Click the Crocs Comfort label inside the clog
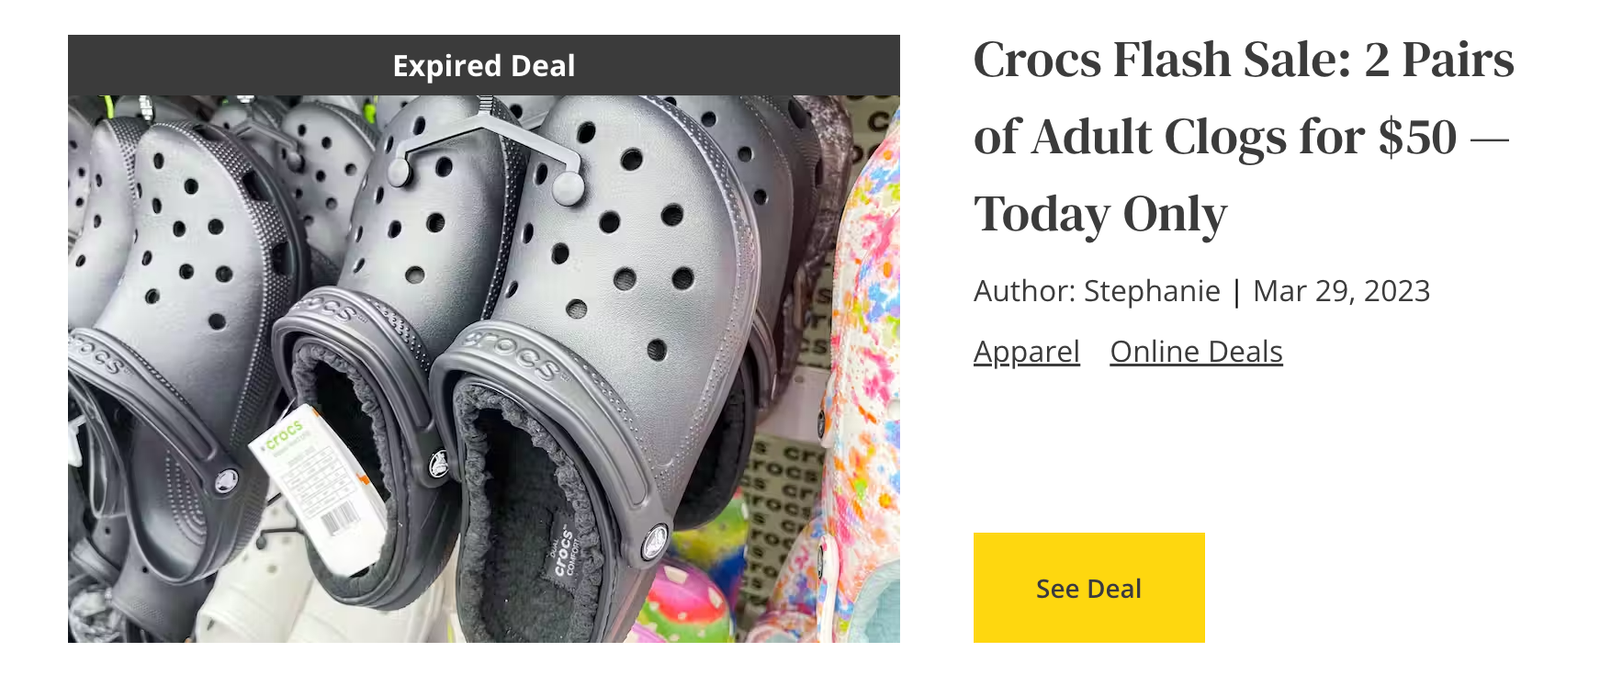 pyautogui.click(x=564, y=552)
